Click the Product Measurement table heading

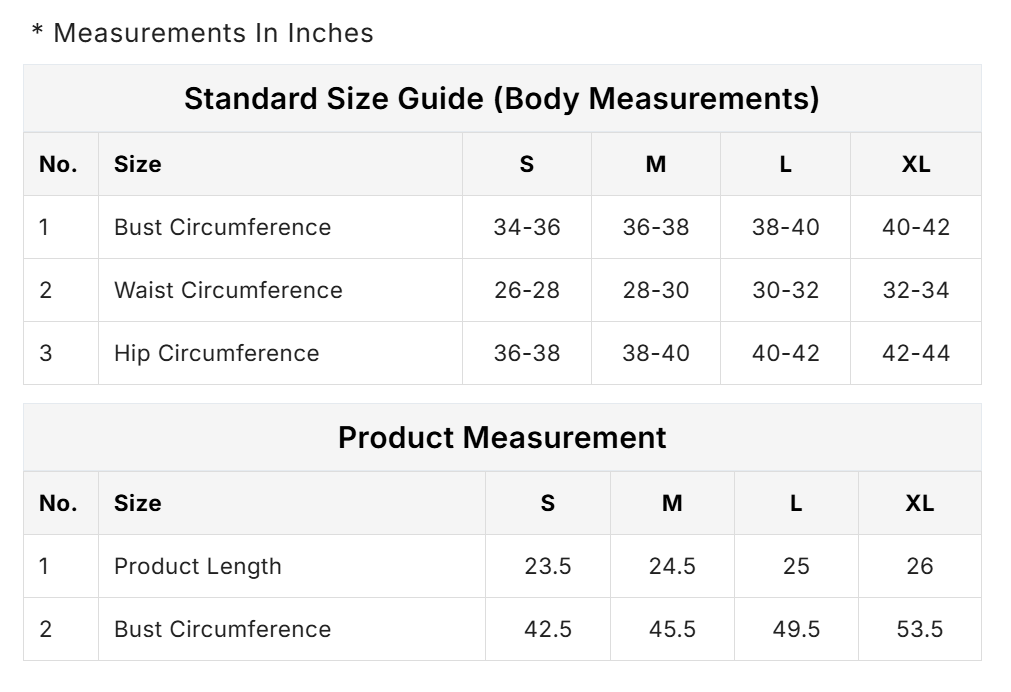502,438
